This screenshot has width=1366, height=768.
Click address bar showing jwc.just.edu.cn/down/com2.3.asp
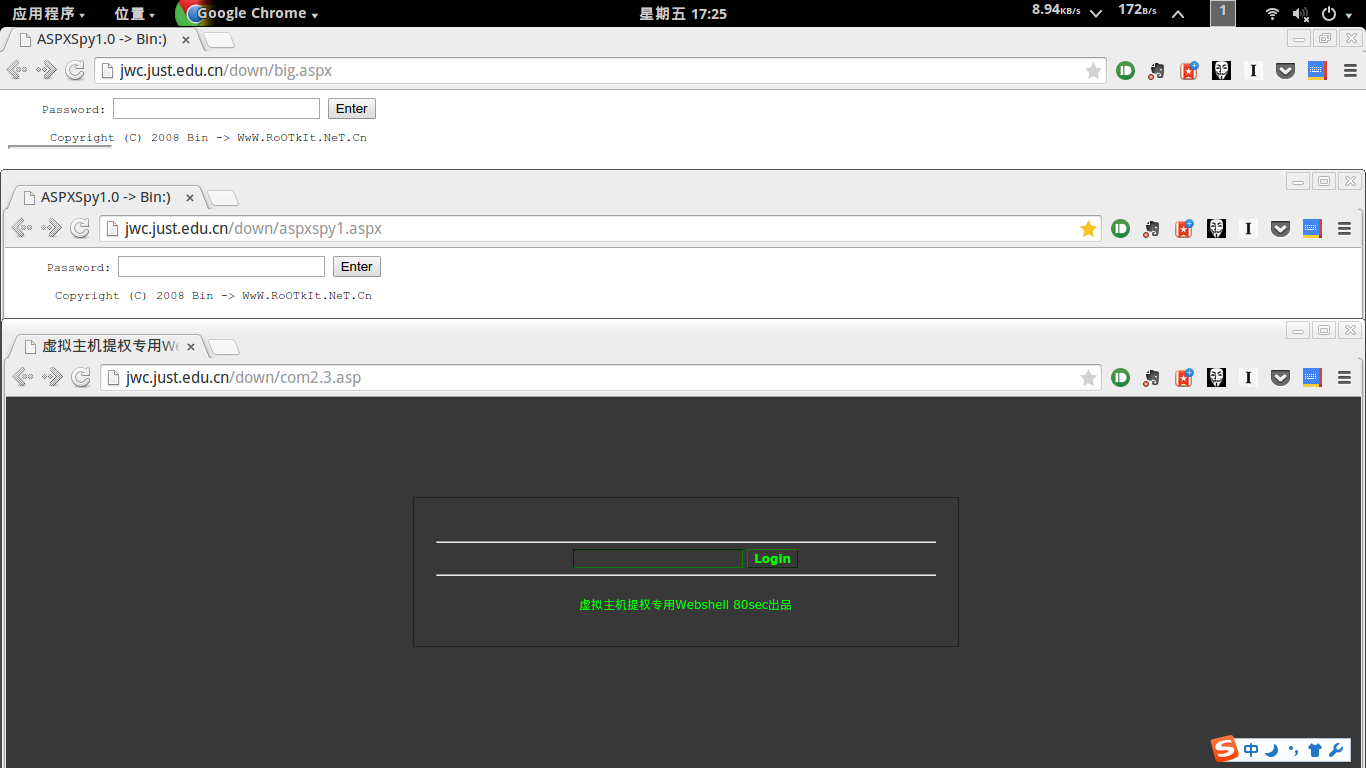(600, 377)
